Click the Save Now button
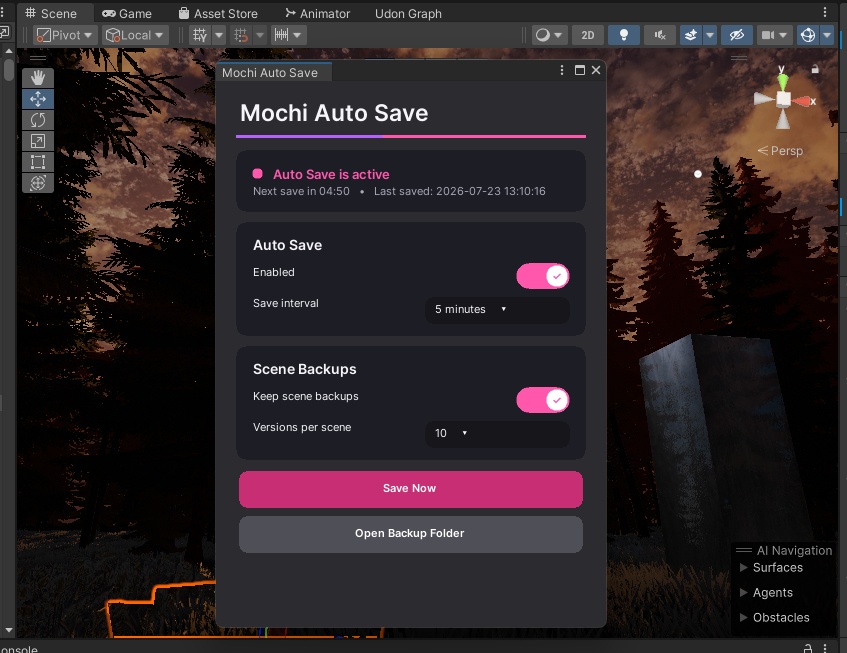Viewport: 847px width, 653px height. point(411,489)
